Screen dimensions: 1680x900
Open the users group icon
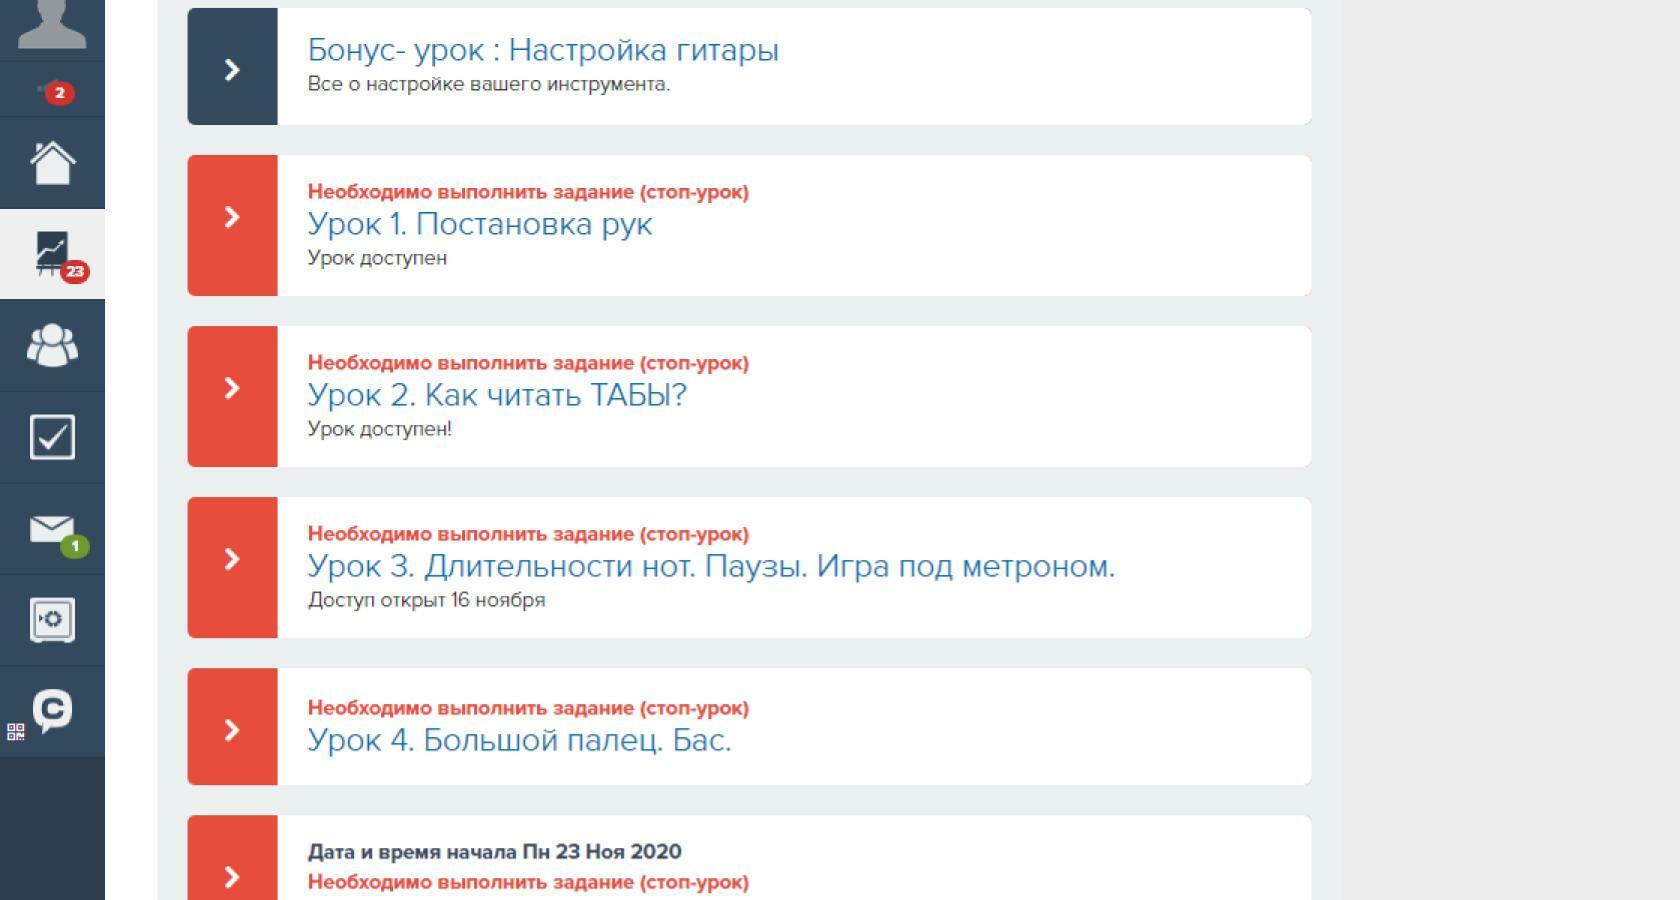(x=52, y=345)
